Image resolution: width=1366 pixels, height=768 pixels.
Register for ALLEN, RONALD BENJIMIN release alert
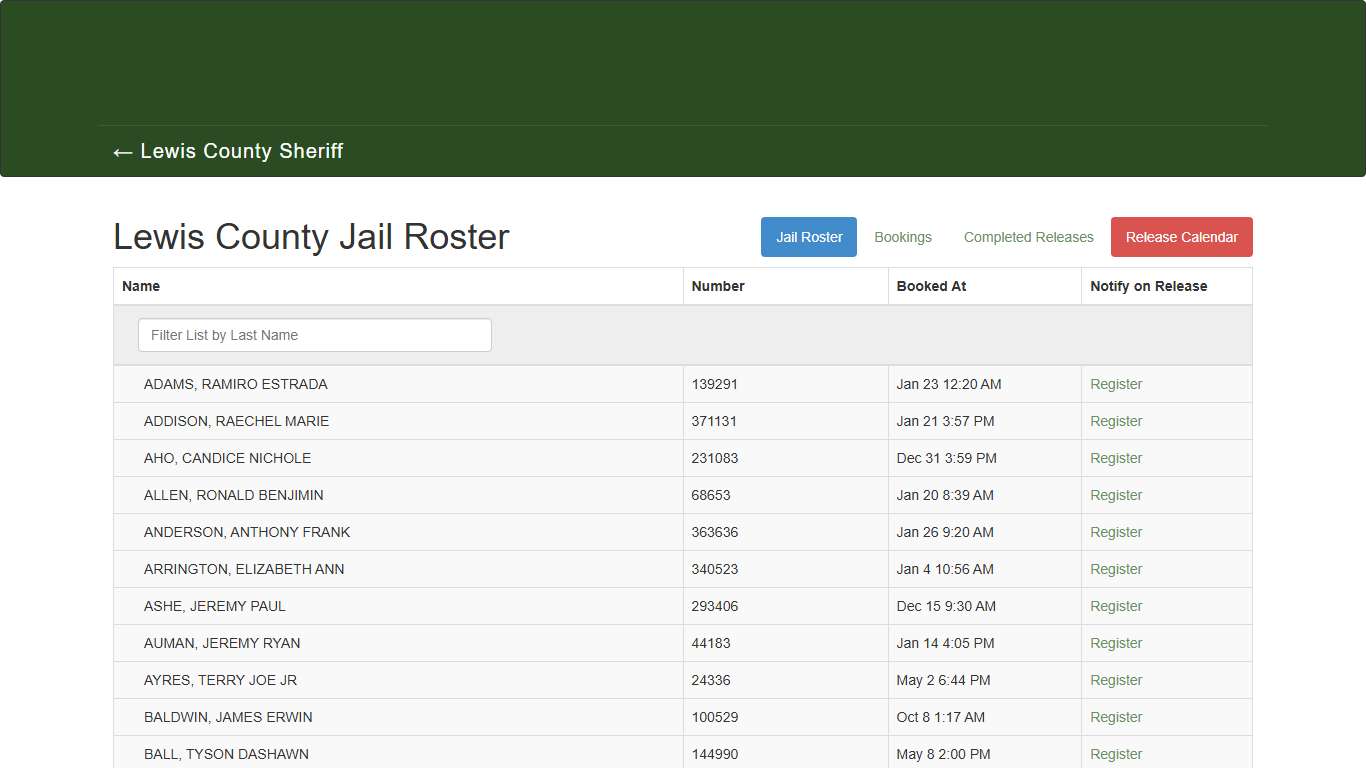pyautogui.click(x=1116, y=495)
